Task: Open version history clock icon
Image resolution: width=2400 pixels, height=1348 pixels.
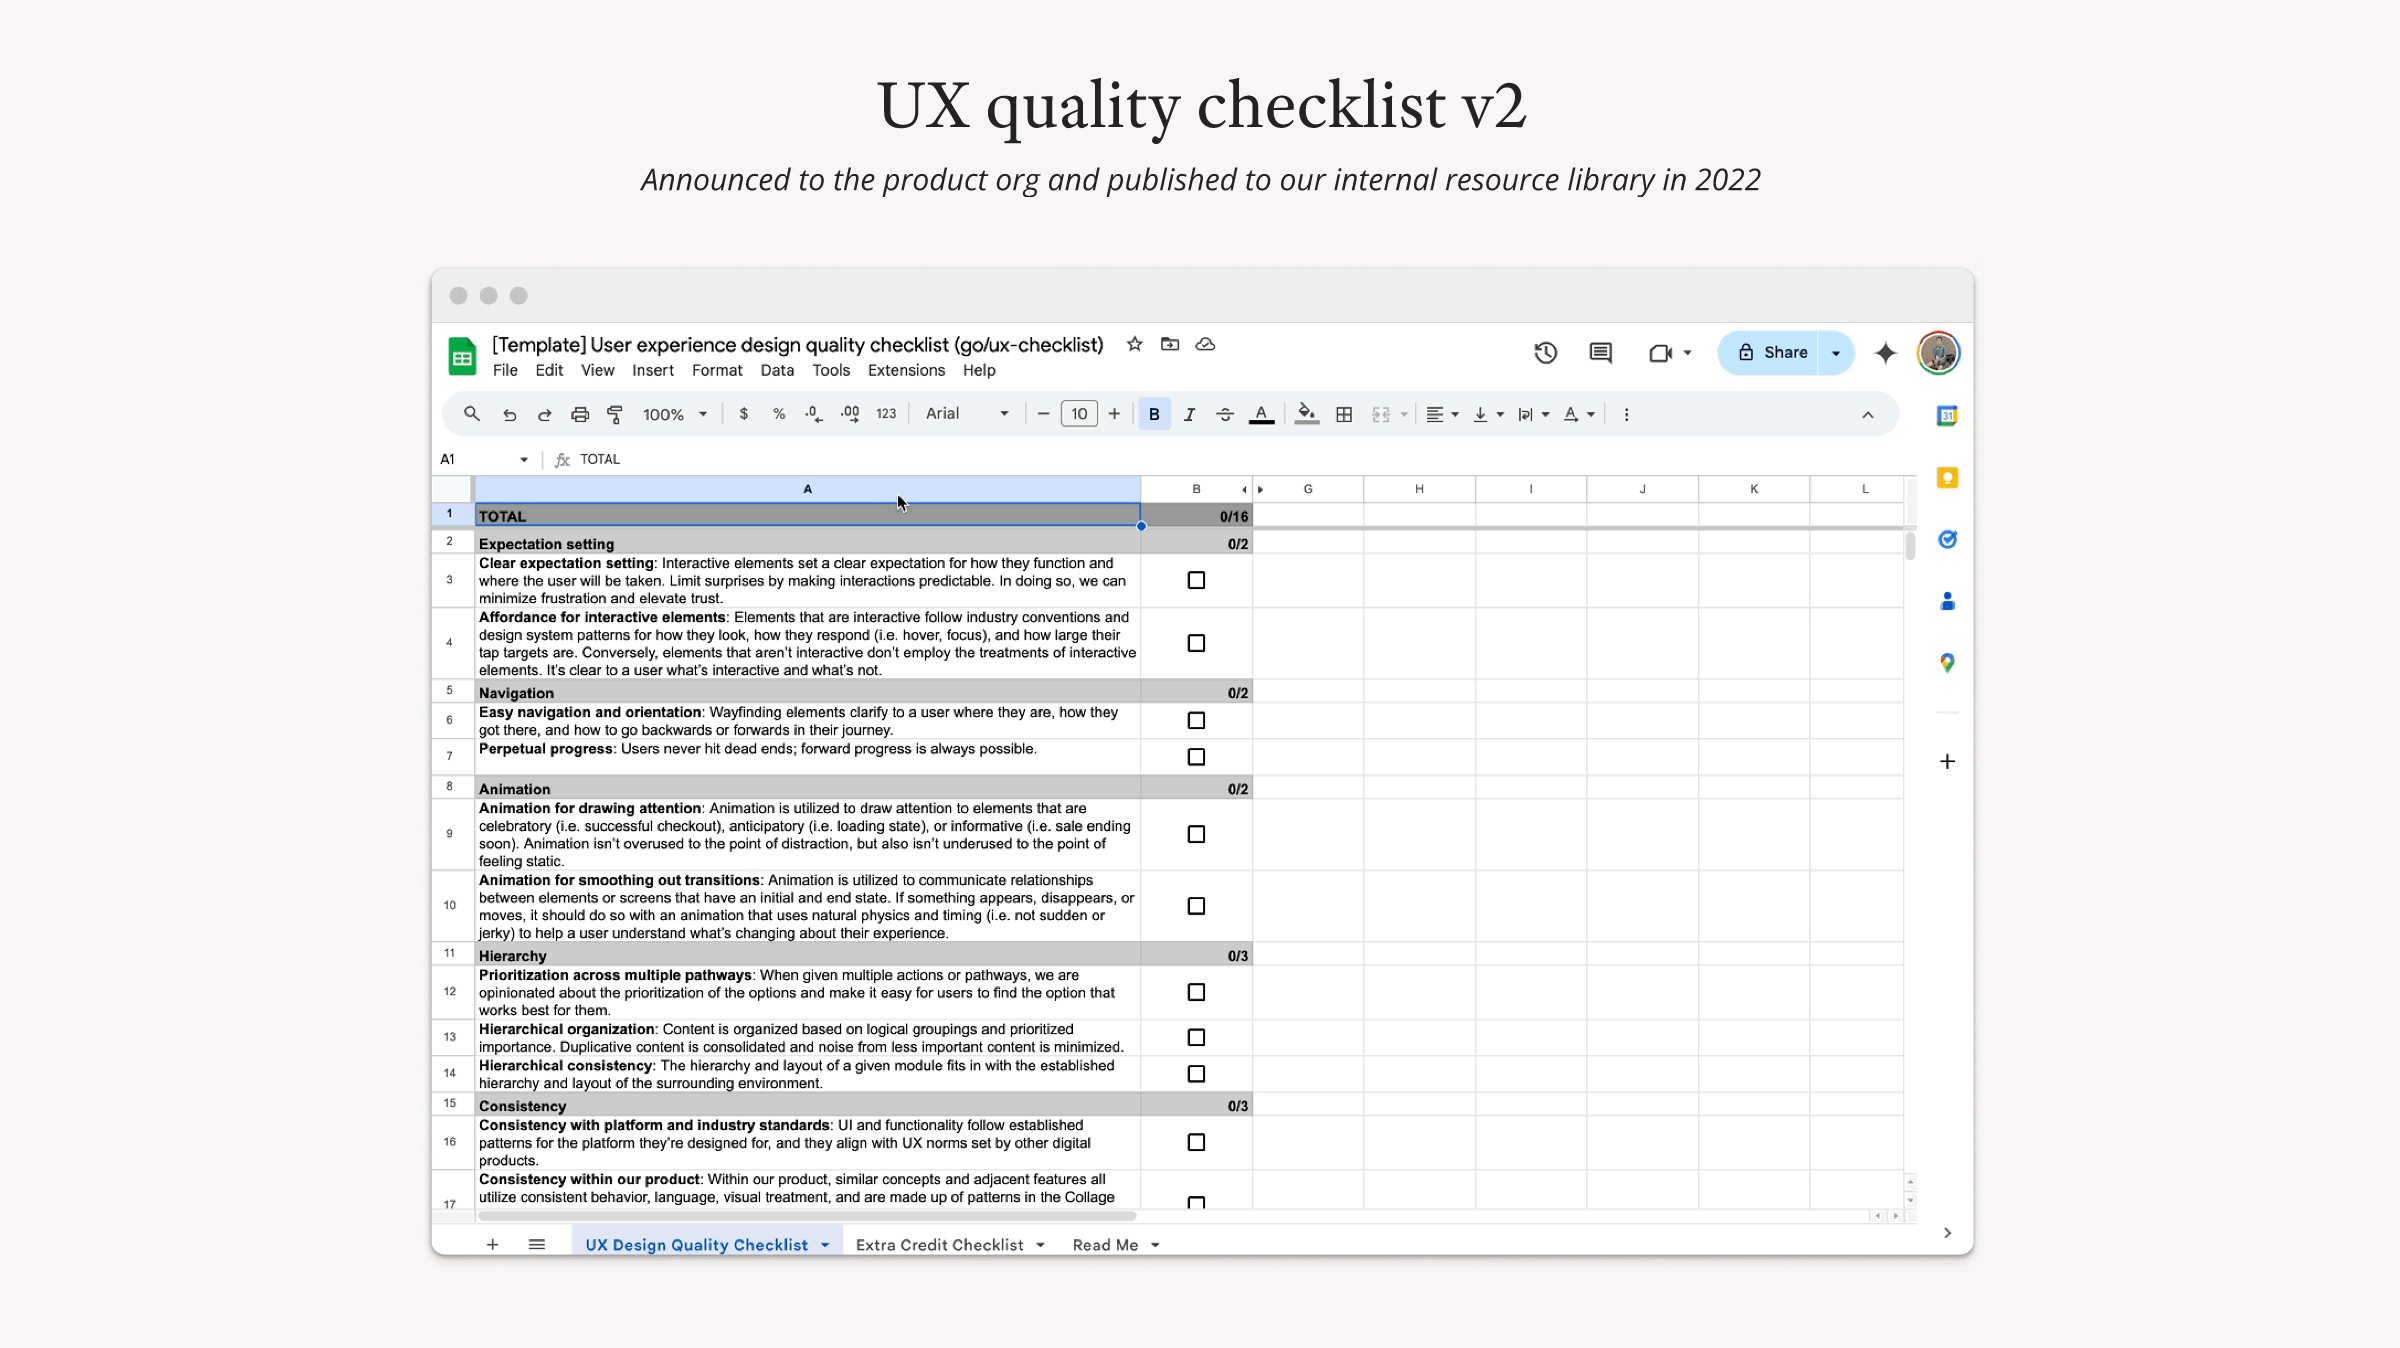Action: coord(1545,353)
